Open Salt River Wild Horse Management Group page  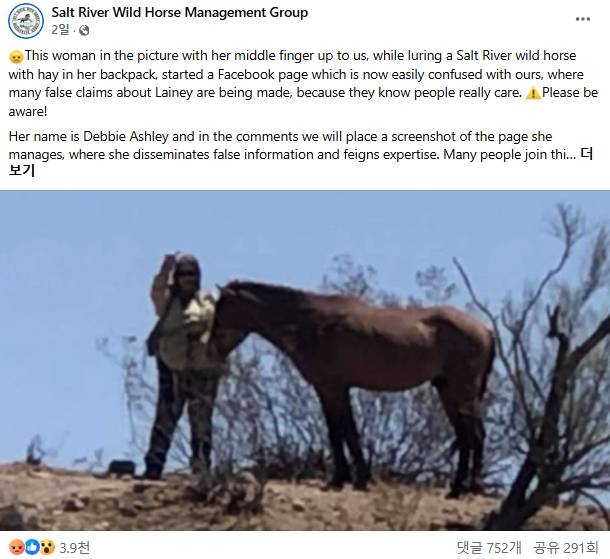(x=180, y=12)
